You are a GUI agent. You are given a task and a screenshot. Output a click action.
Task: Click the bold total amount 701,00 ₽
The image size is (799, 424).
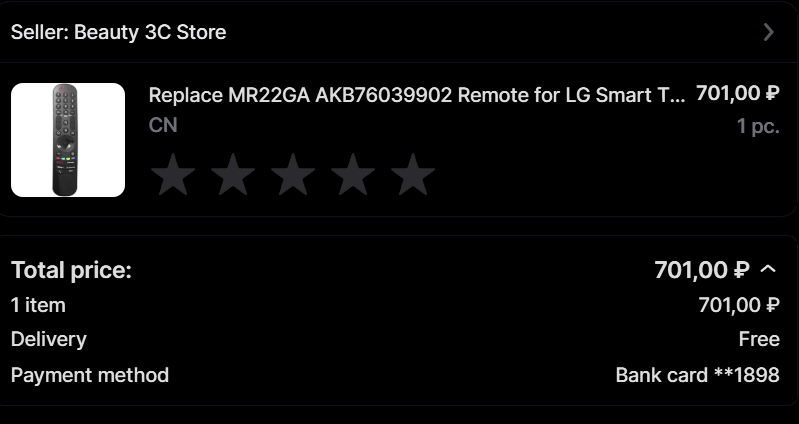click(x=701, y=270)
